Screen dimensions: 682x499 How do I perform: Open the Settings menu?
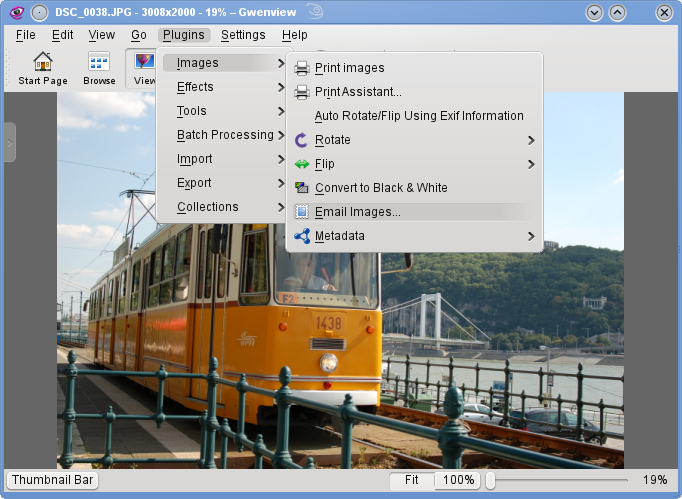click(243, 35)
